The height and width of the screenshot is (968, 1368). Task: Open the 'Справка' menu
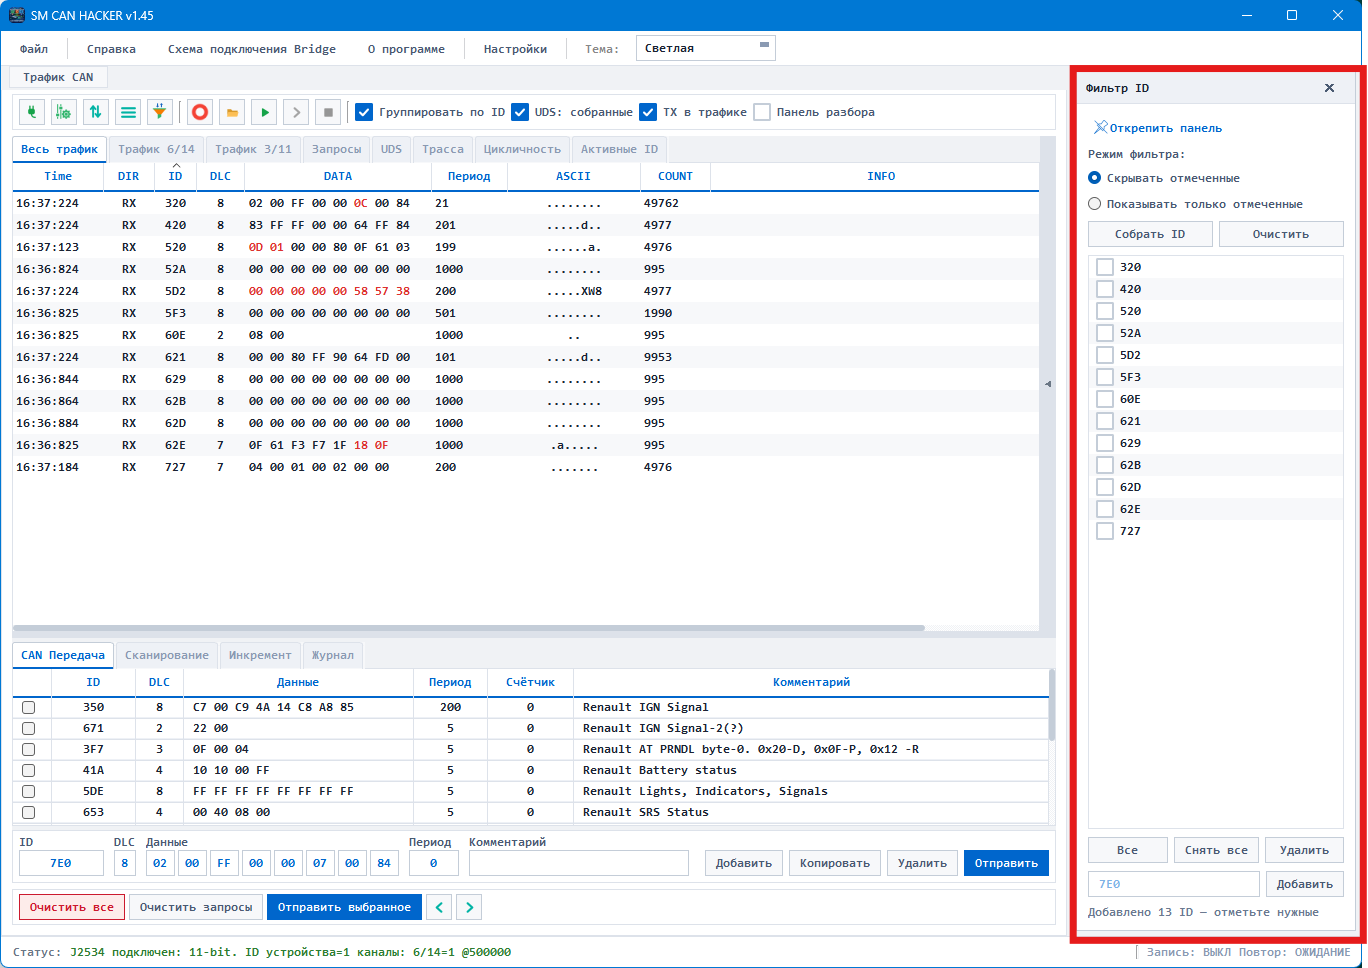(x=111, y=49)
